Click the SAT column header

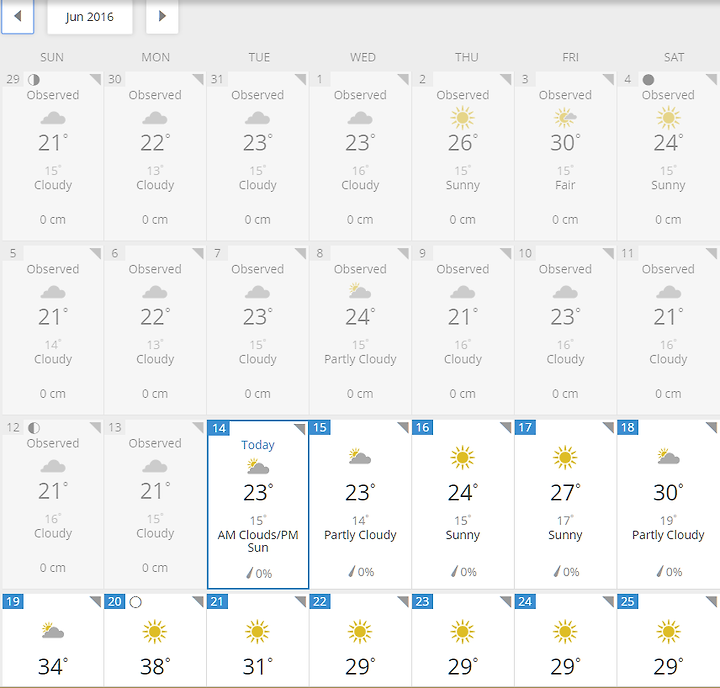[x=674, y=57]
